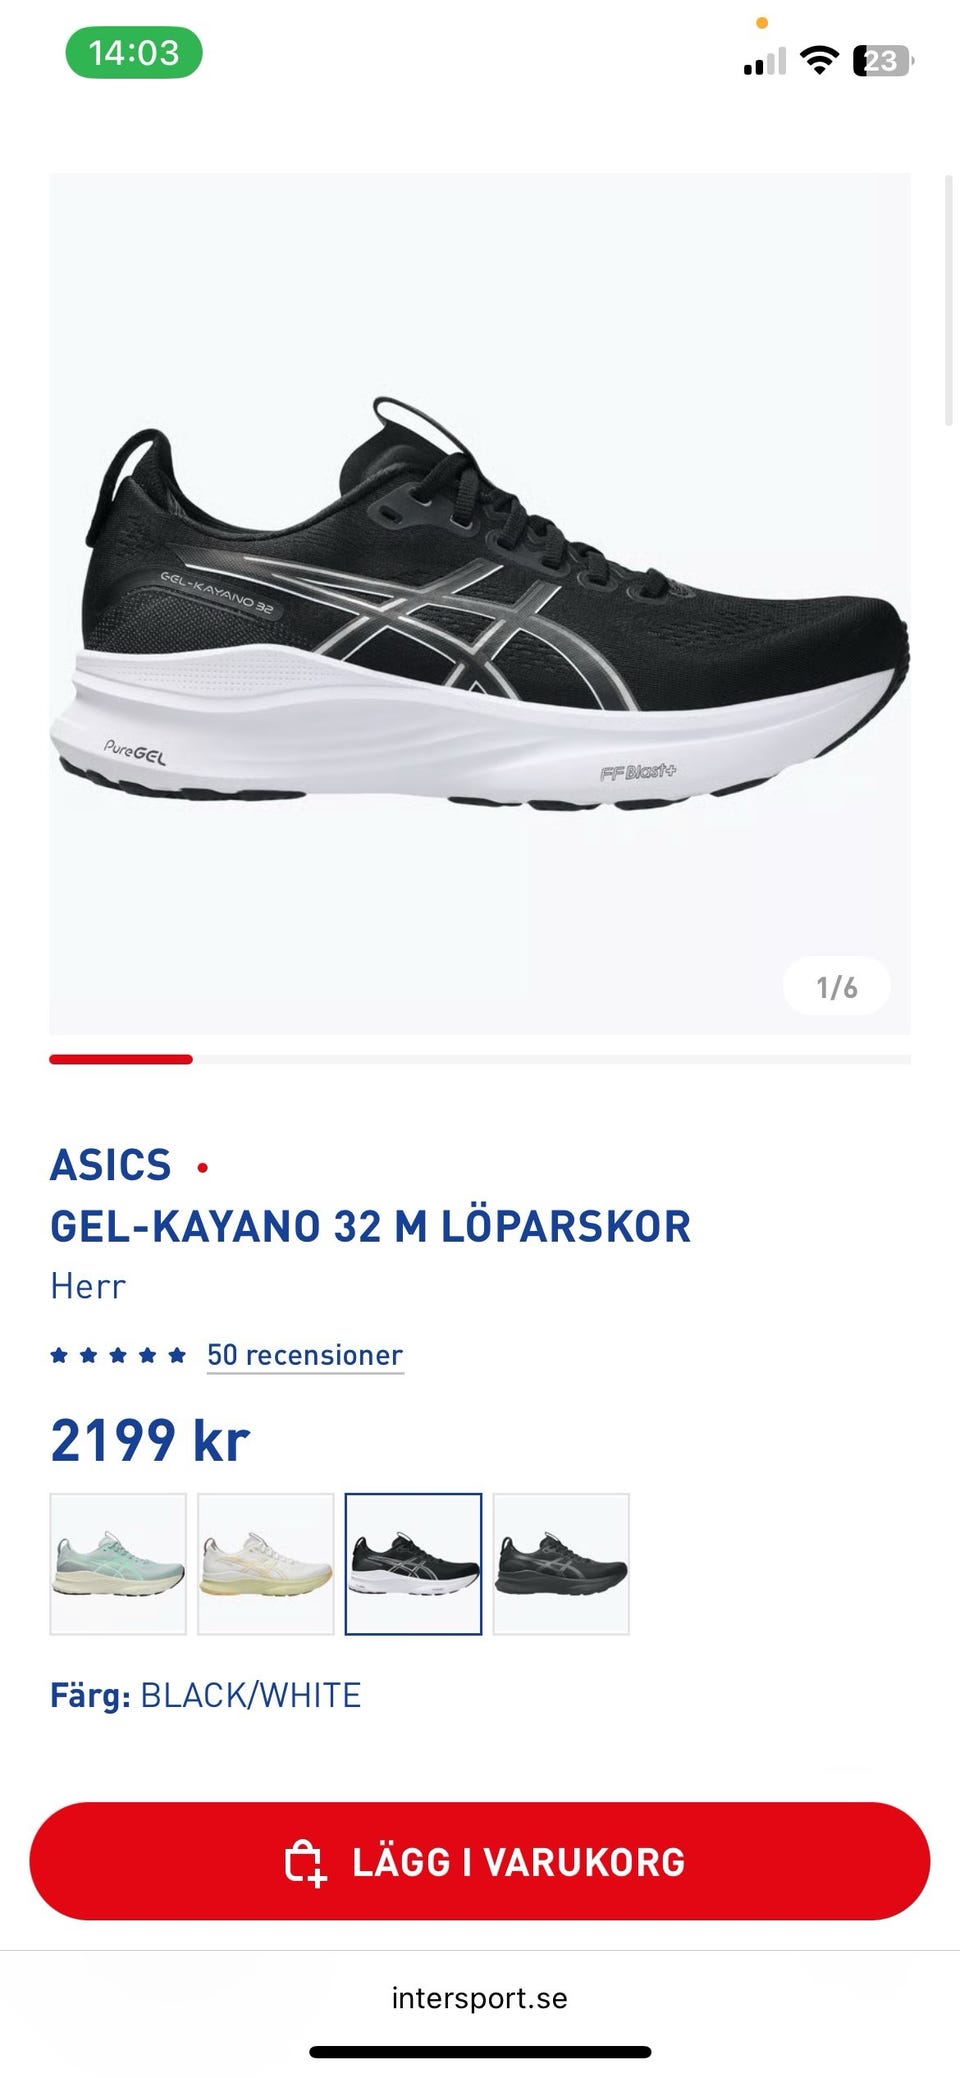This screenshot has width=960, height=2078.
Task: Tap the five-star rating icons
Action: tap(118, 1355)
